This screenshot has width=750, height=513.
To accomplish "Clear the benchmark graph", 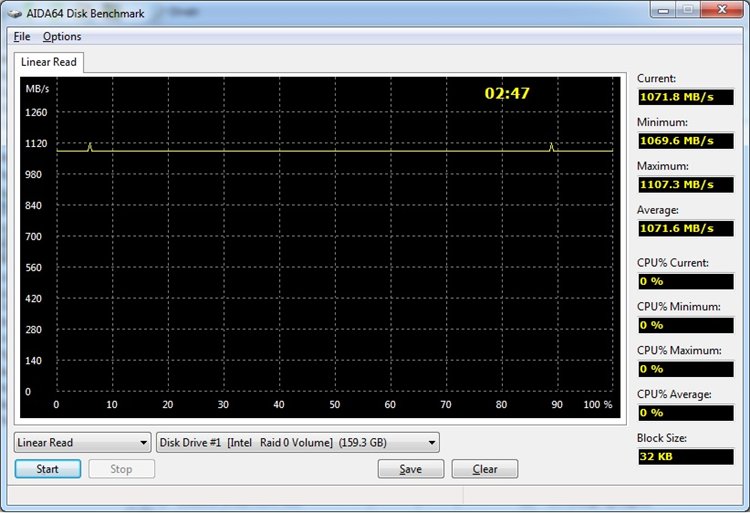I will [485, 469].
